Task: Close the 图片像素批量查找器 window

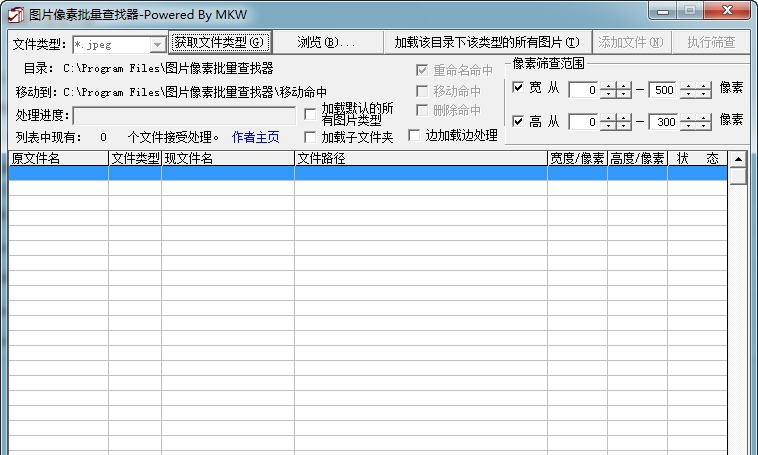Action: click(x=727, y=11)
